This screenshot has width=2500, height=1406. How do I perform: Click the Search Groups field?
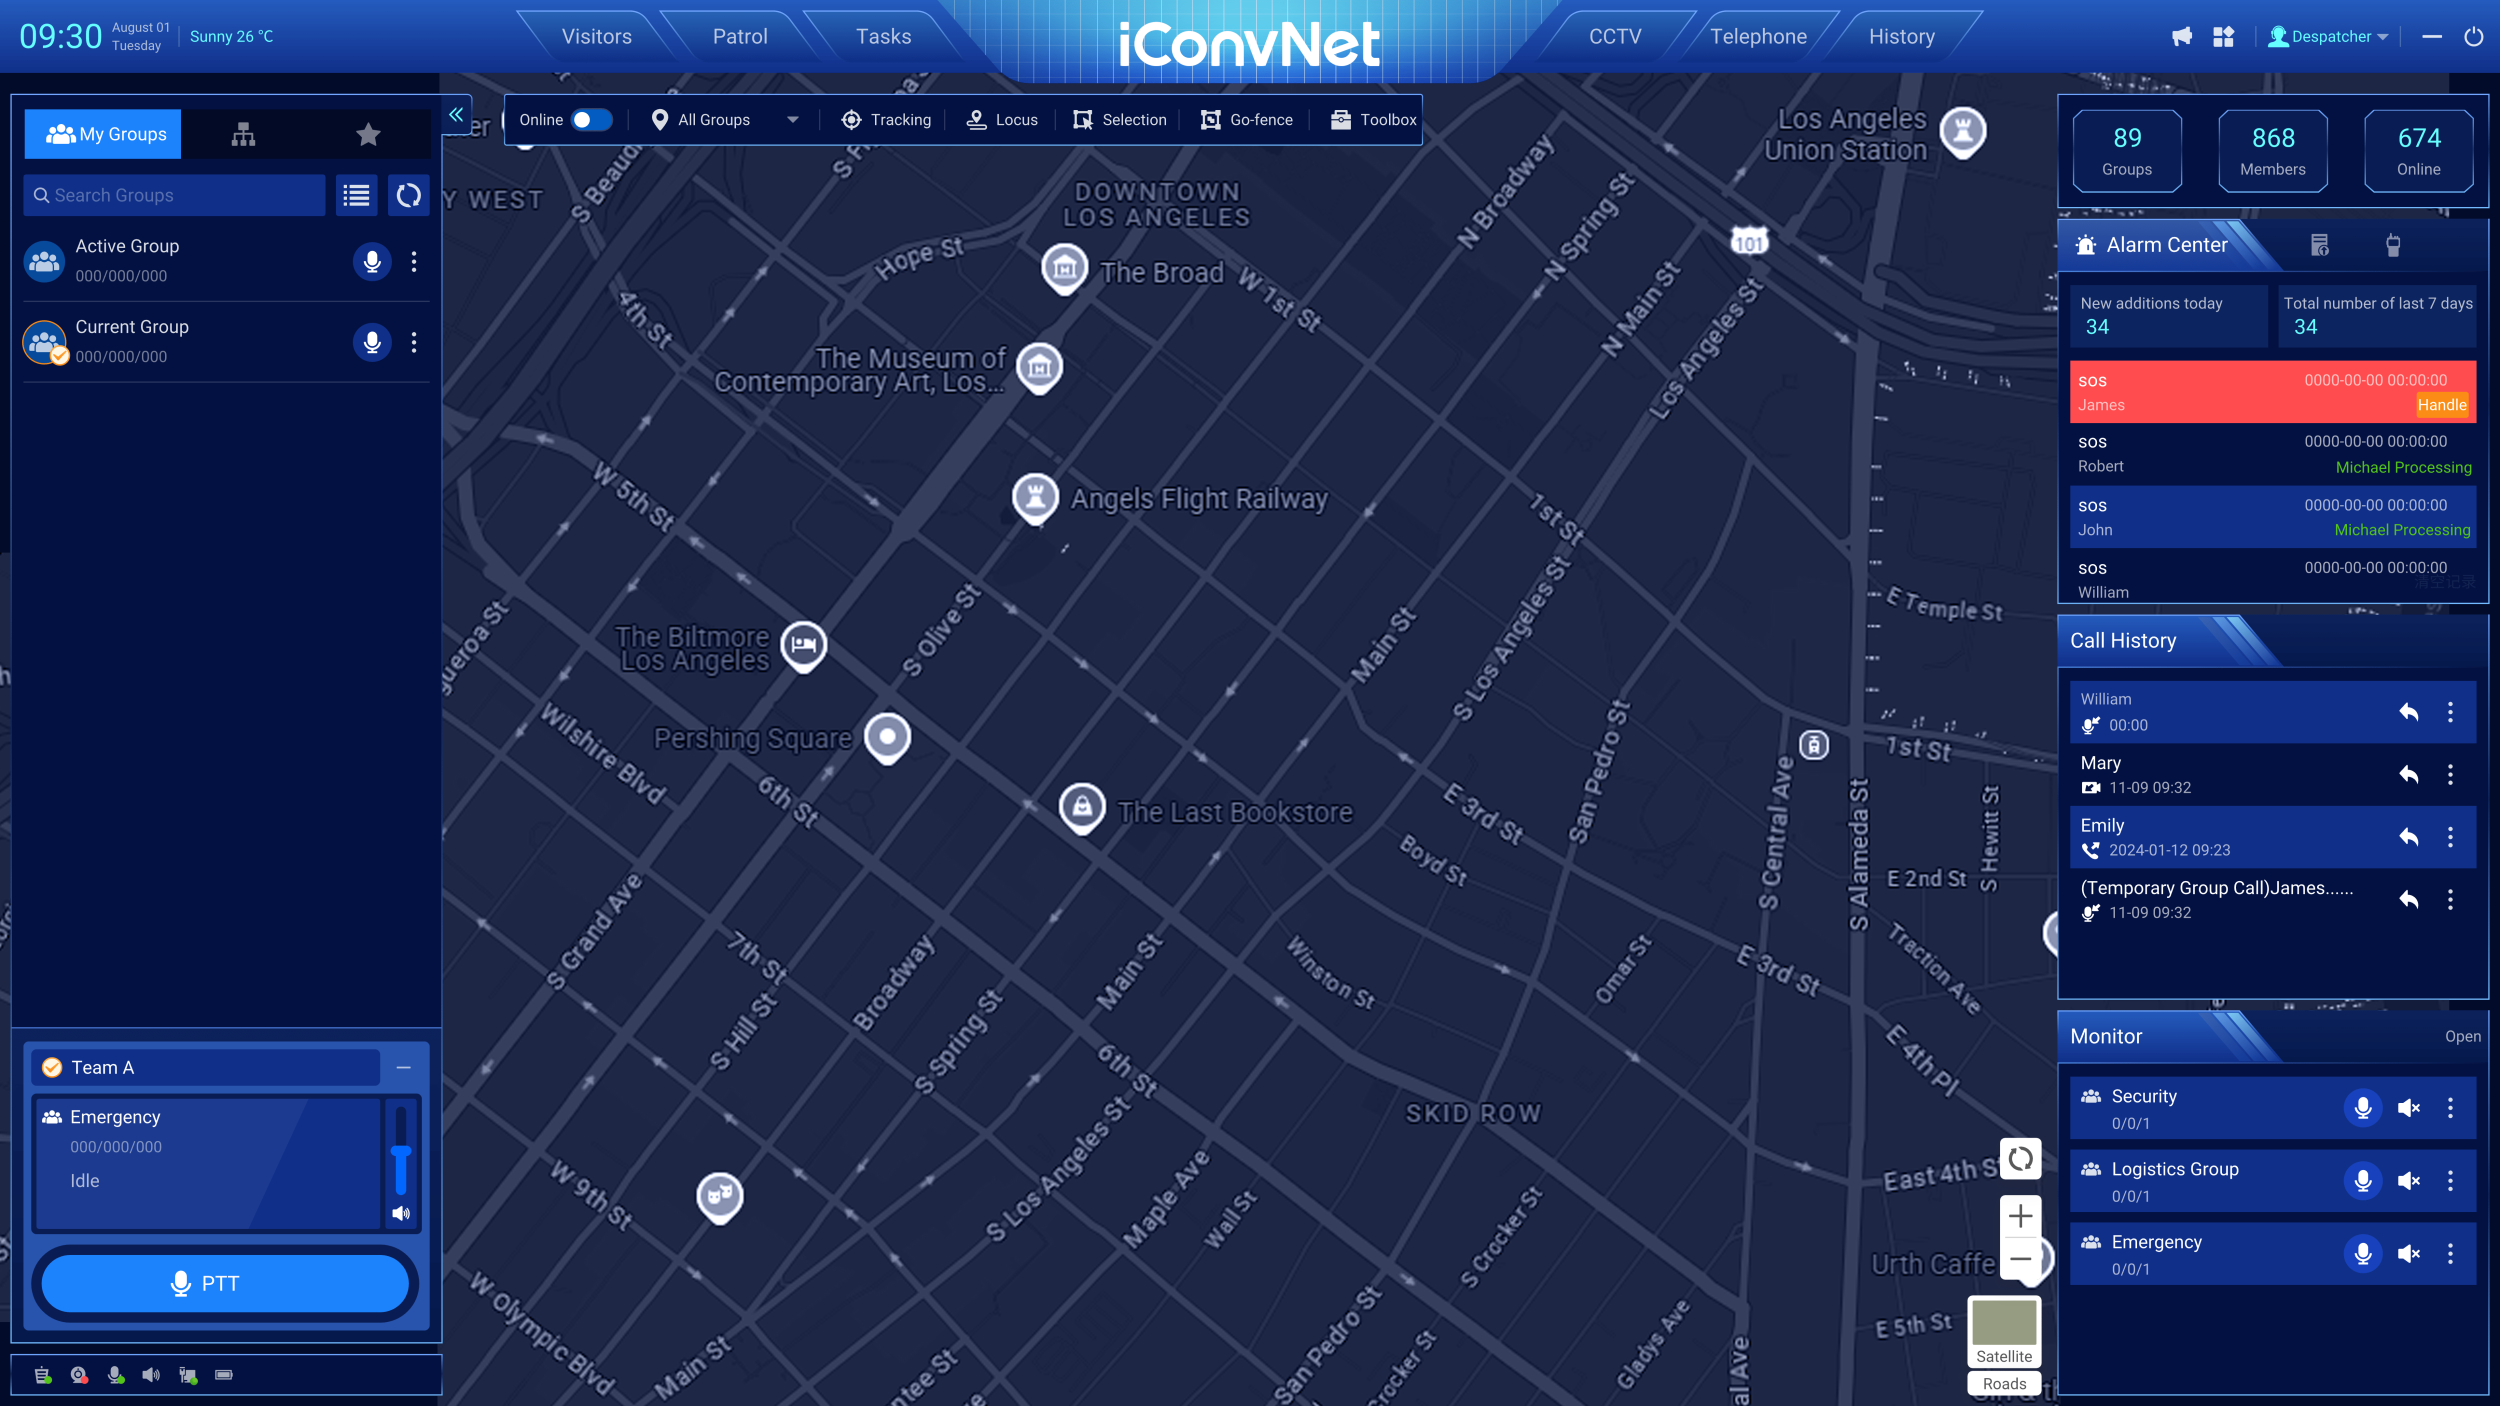coord(174,195)
